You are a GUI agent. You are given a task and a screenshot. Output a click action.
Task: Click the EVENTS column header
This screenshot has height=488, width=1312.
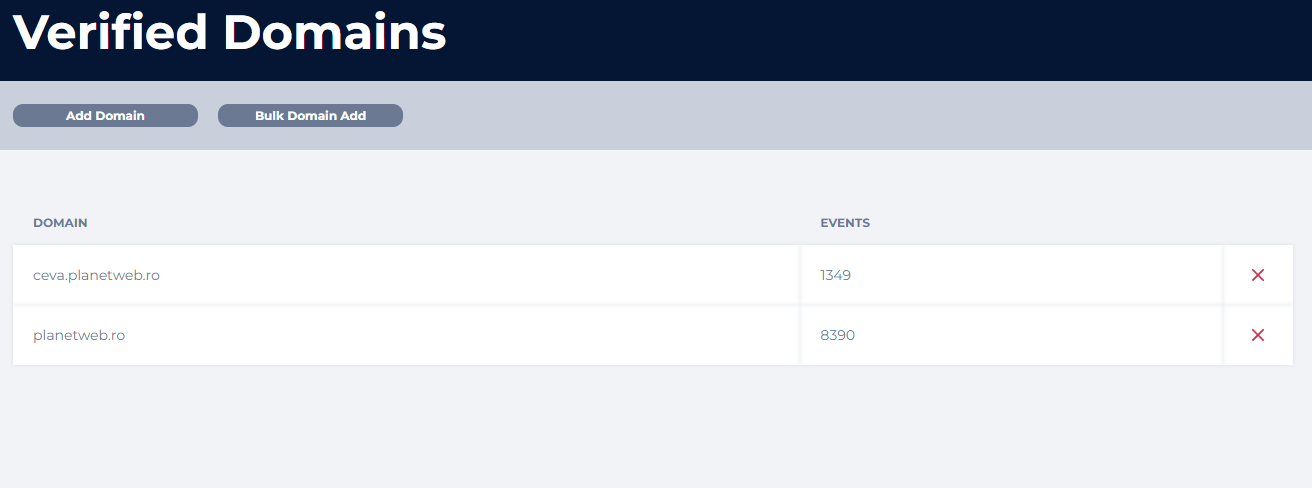pos(845,223)
